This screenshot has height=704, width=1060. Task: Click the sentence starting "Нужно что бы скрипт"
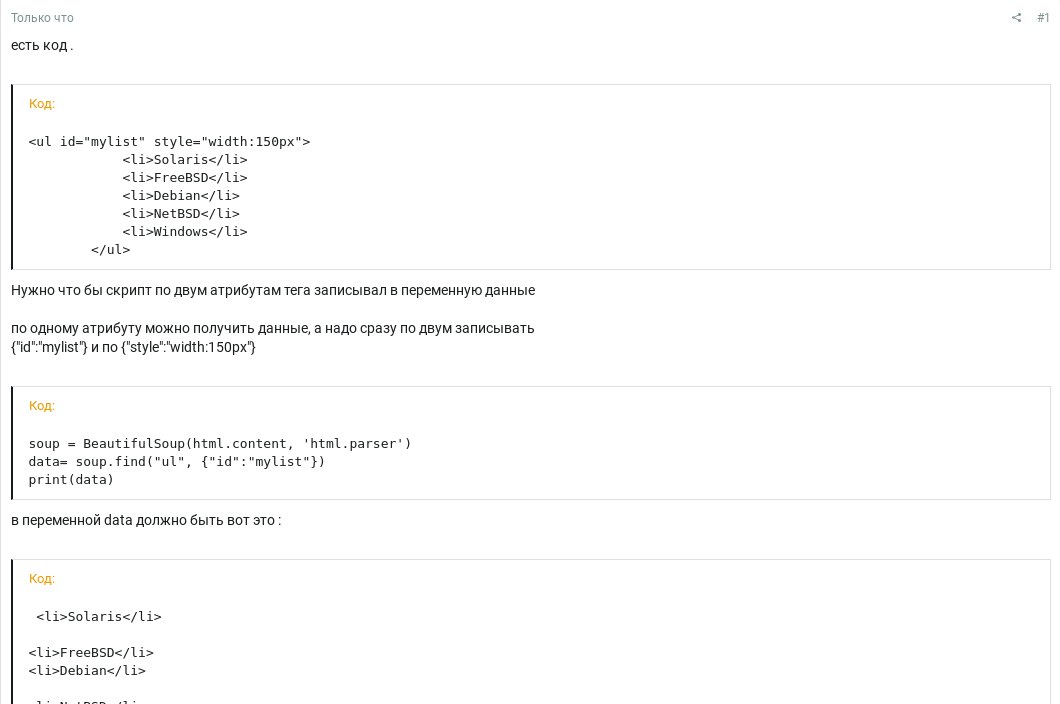coord(273,290)
